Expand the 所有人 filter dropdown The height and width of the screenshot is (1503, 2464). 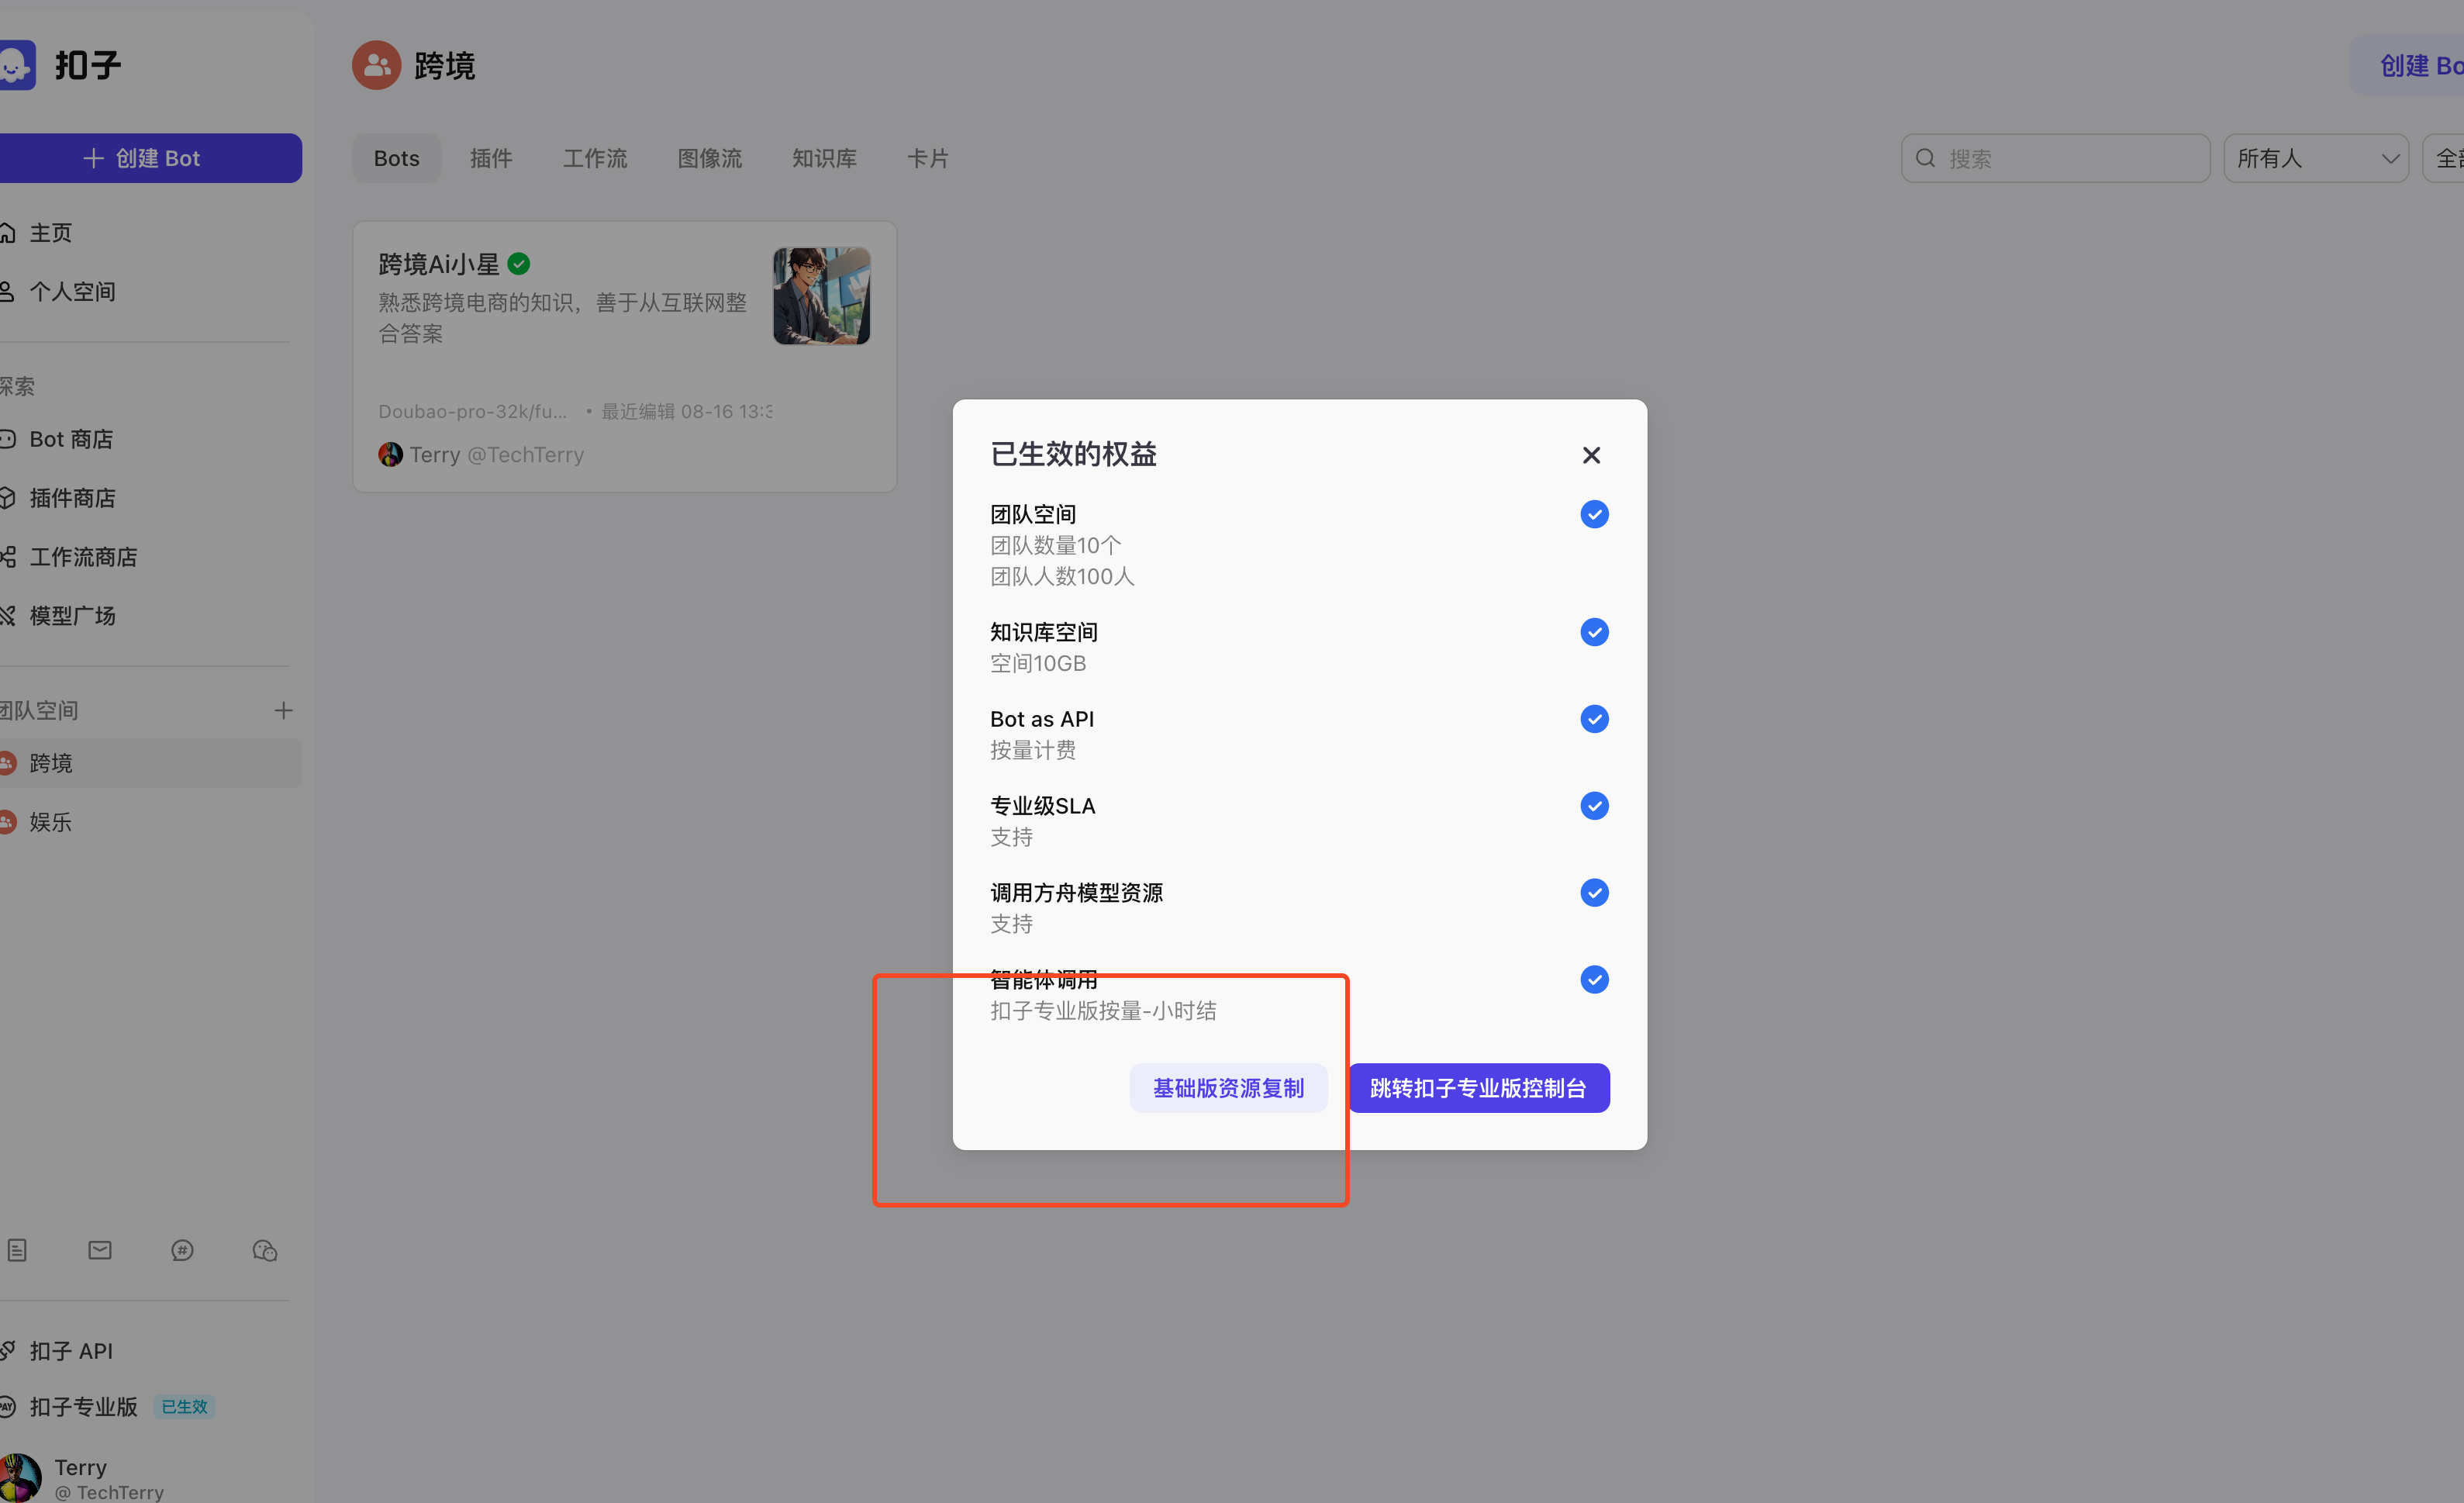coord(2316,158)
